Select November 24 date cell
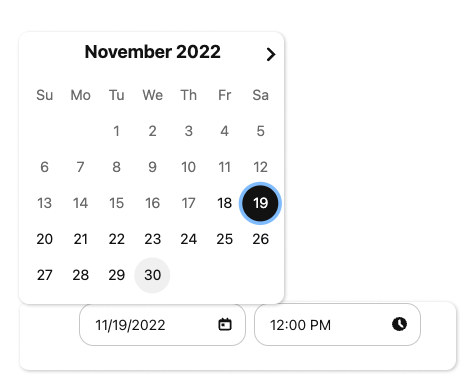Viewport: 465px width, 381px height. point(188,239)
